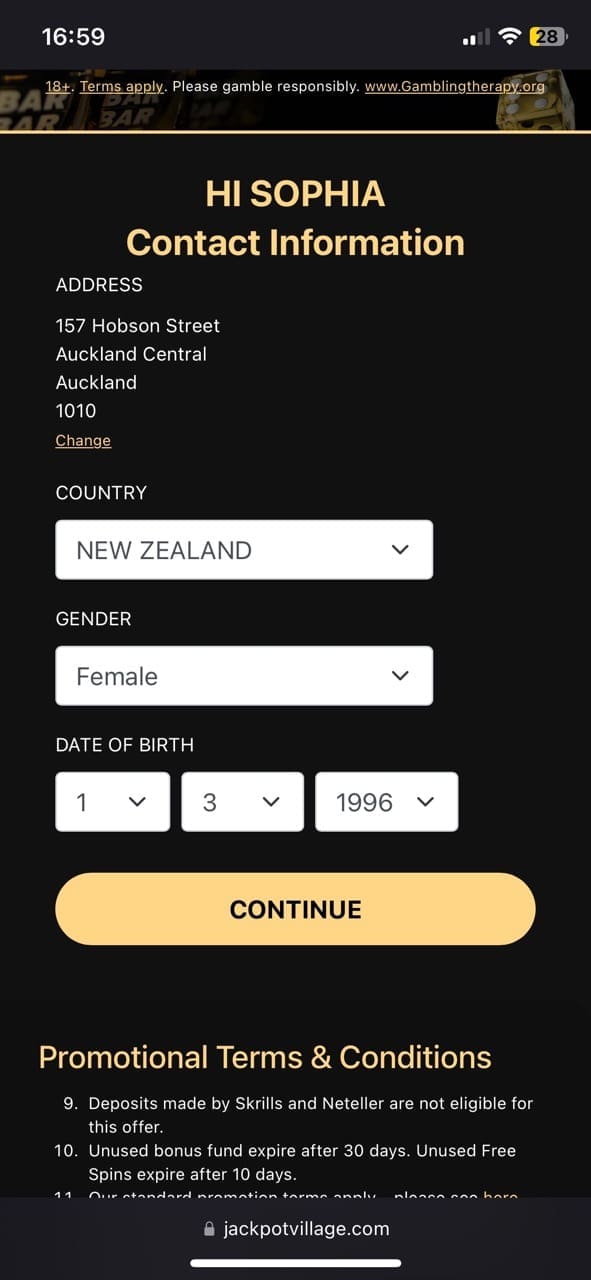Tap the clock showing 16:59
The height and width of the screenshot is (1280, 591).
click(73, 37)
